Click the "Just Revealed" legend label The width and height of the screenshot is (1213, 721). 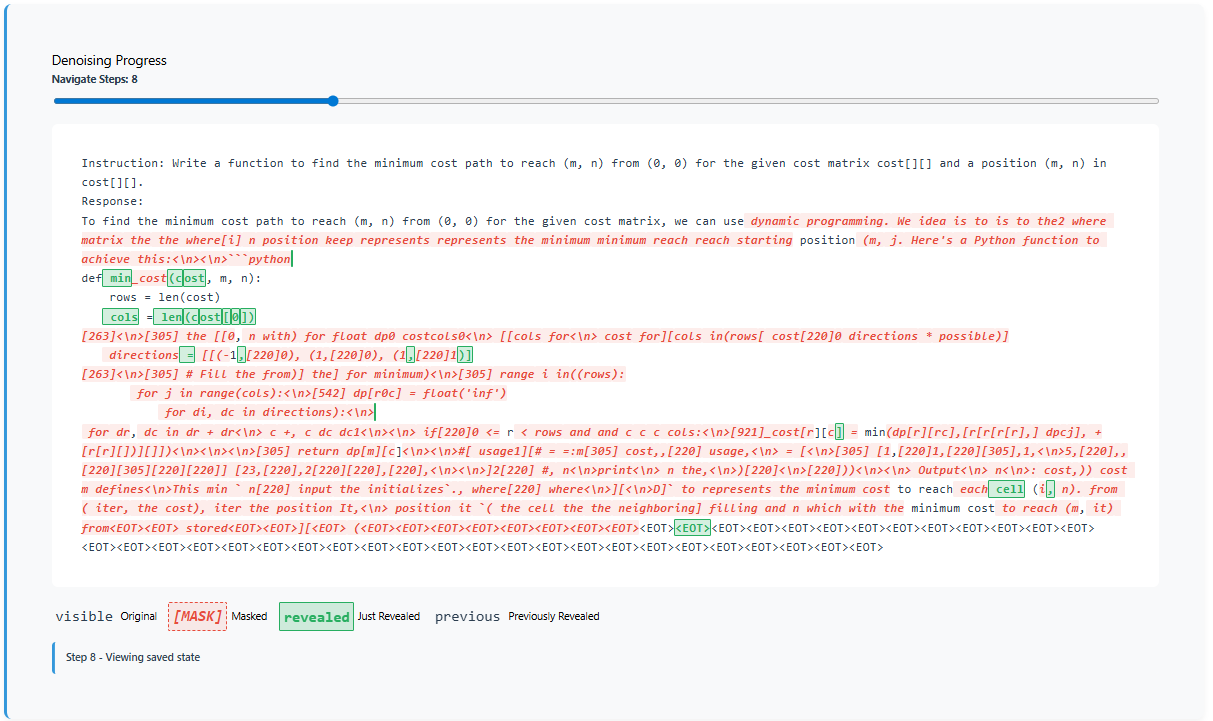389,616
